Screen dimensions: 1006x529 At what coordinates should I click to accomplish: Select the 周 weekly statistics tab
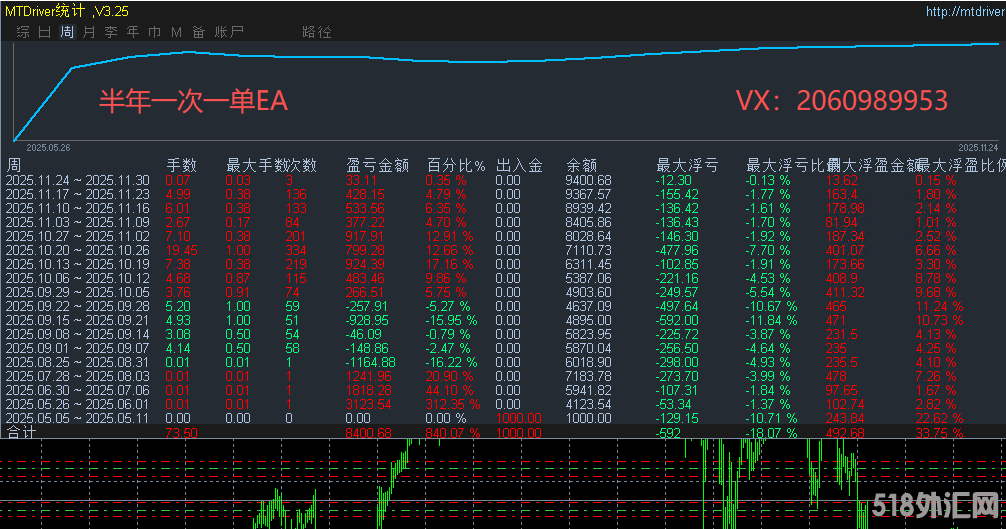point(67,32)
